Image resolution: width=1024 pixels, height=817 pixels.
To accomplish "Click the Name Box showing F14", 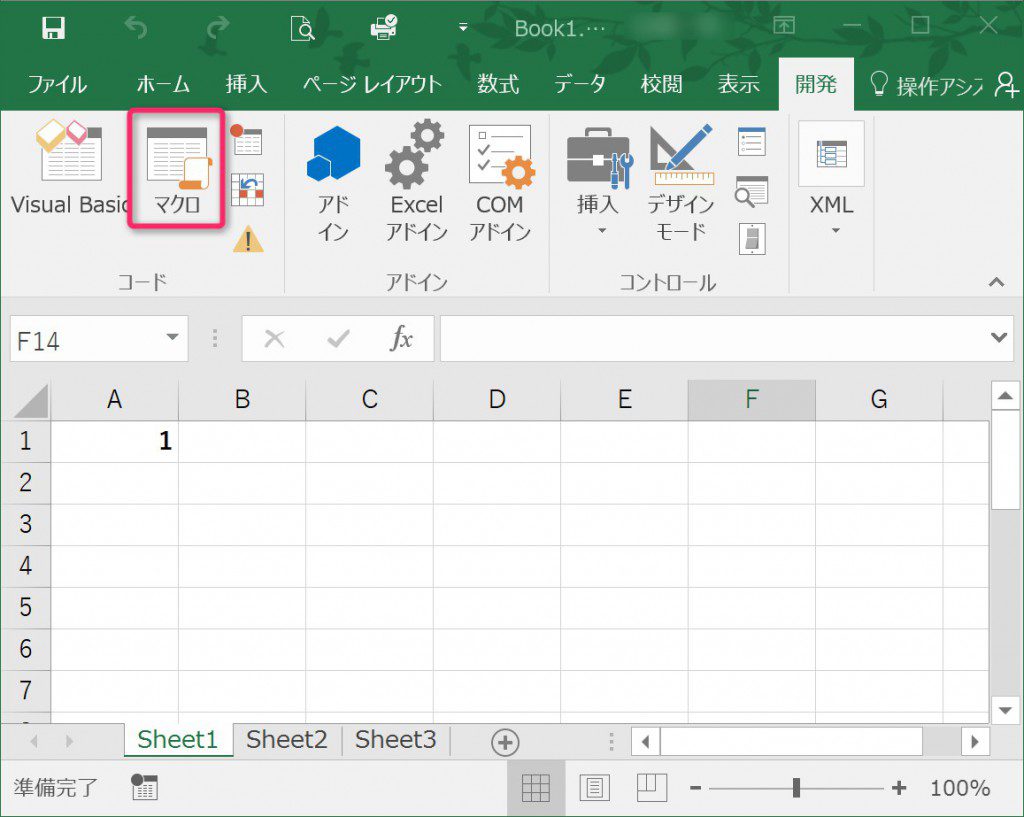I will tap(87, 339).
